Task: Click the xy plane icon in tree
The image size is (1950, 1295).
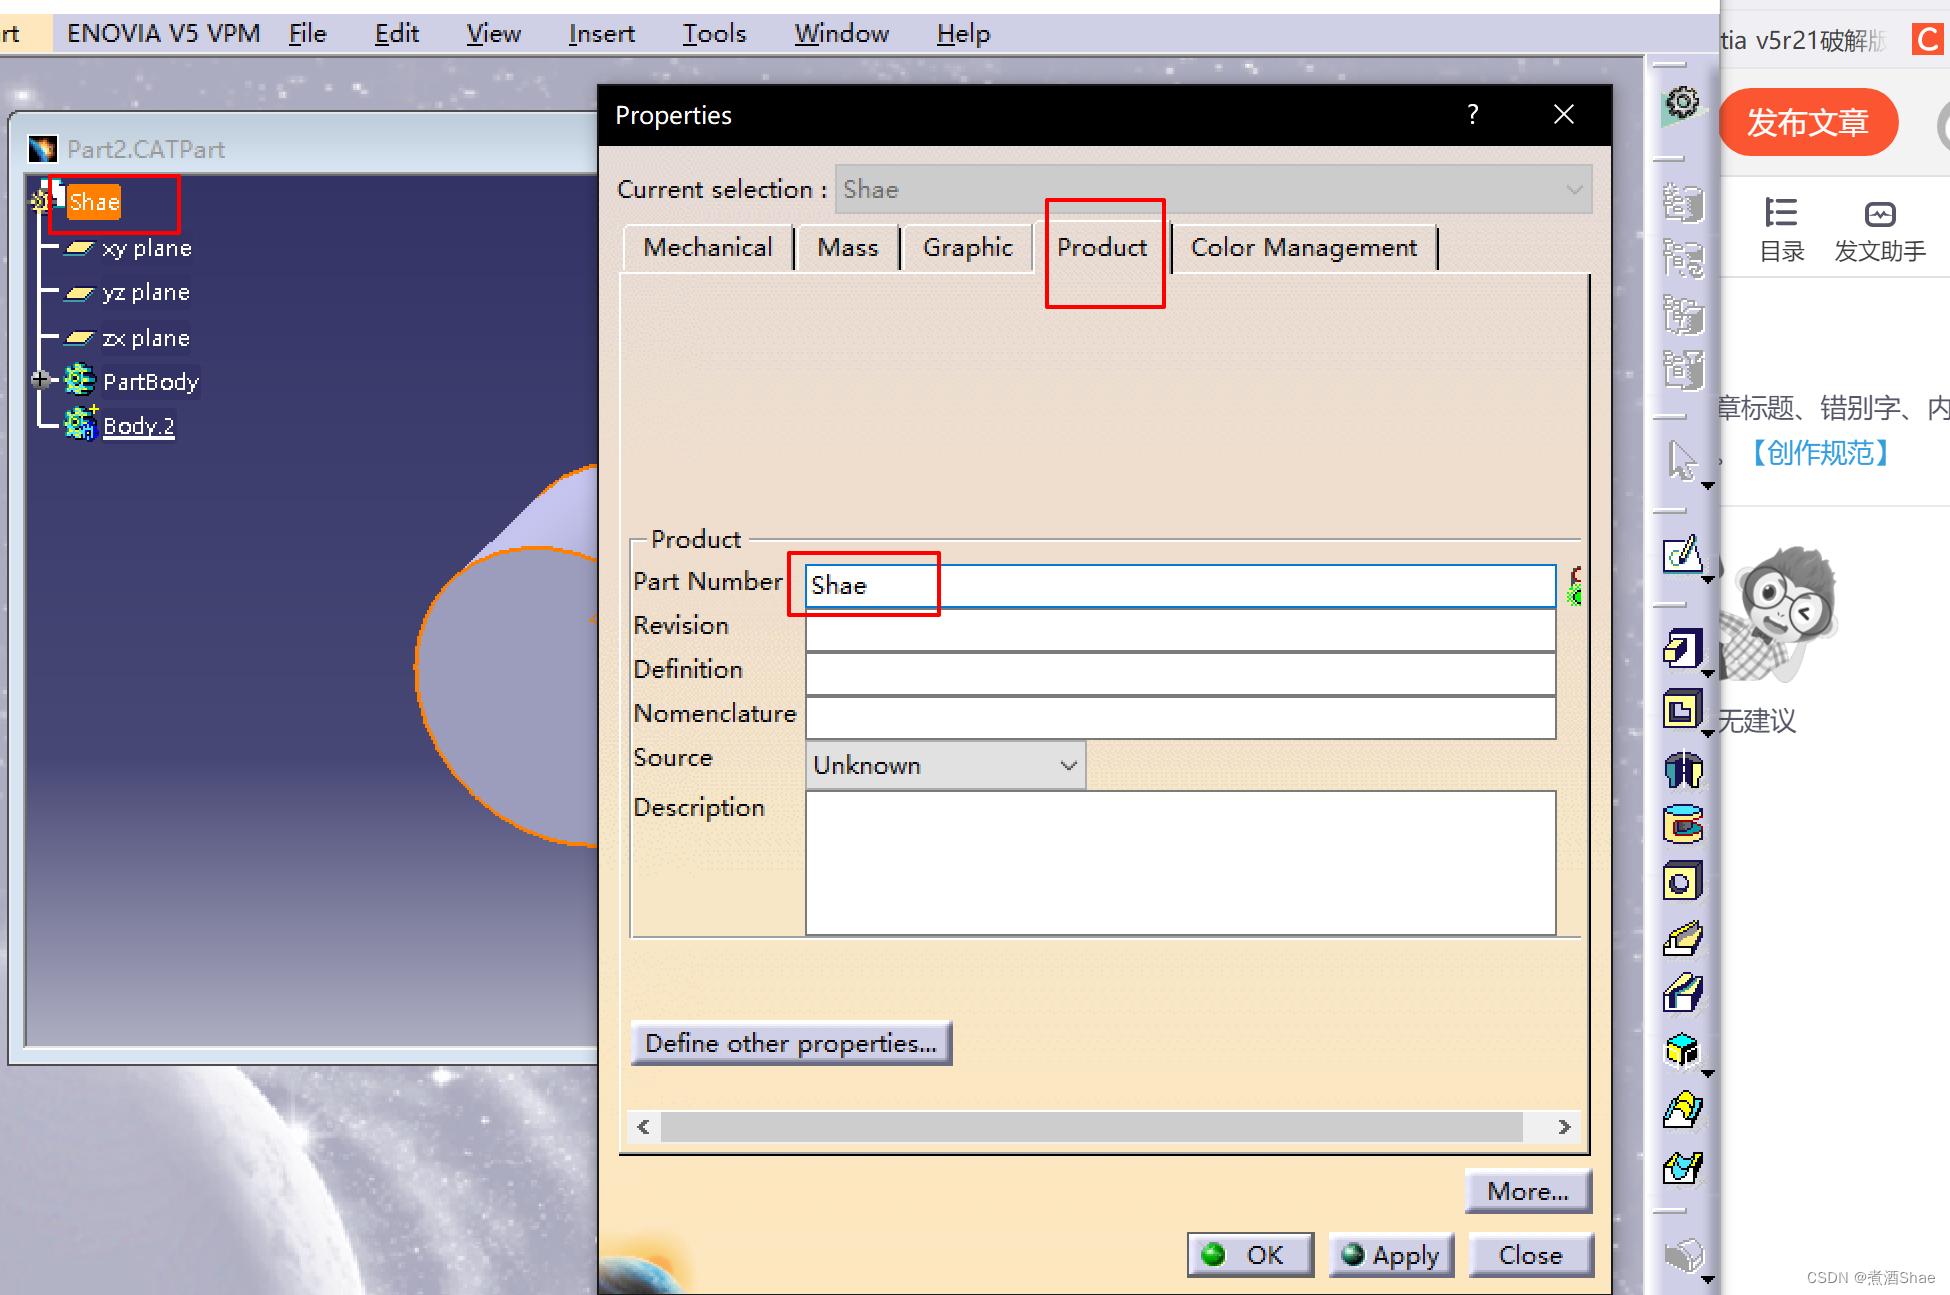Action: pos(80,248)
